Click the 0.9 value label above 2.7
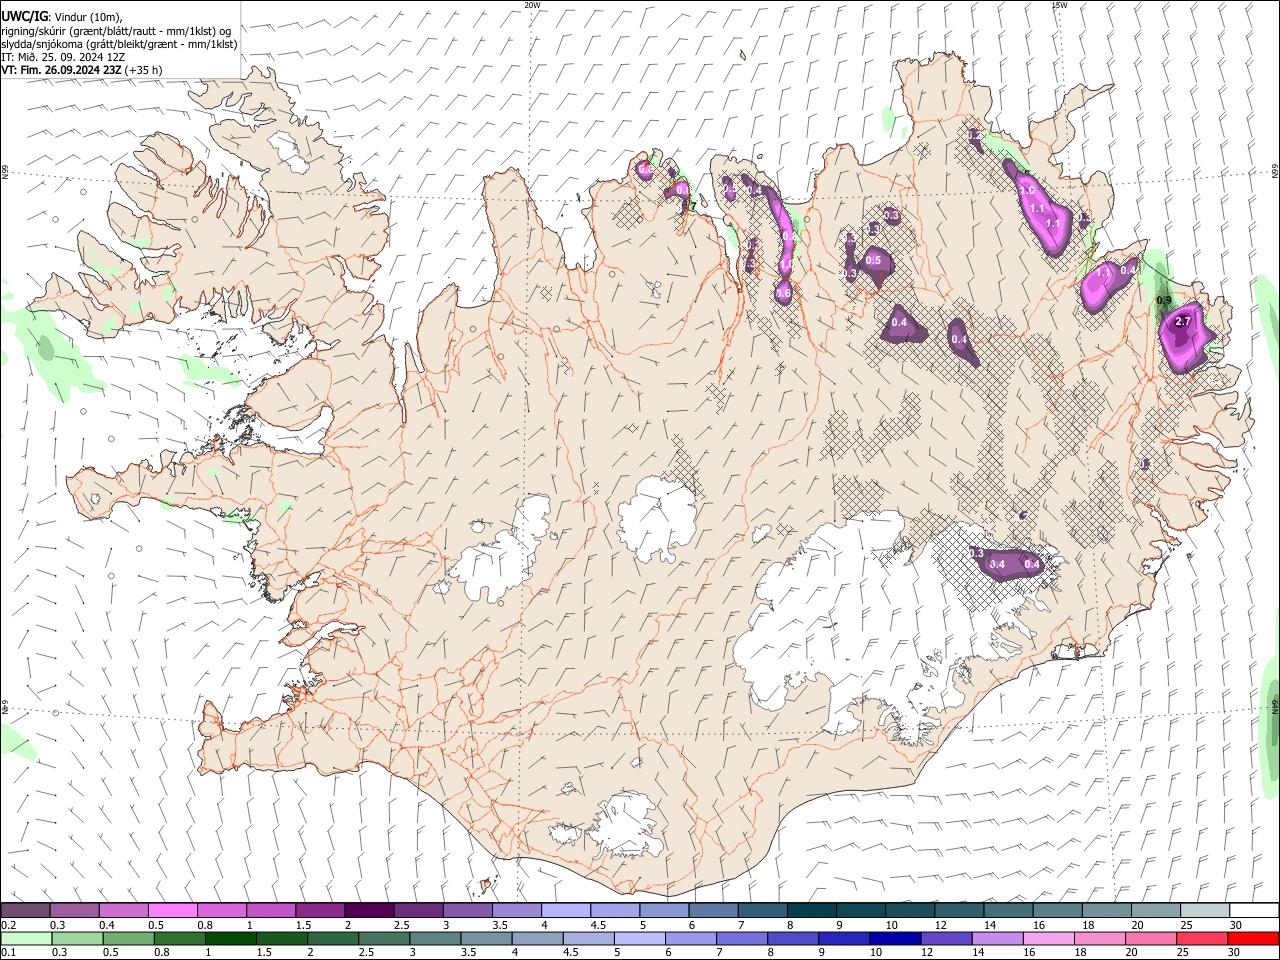 click(1164, 300)
